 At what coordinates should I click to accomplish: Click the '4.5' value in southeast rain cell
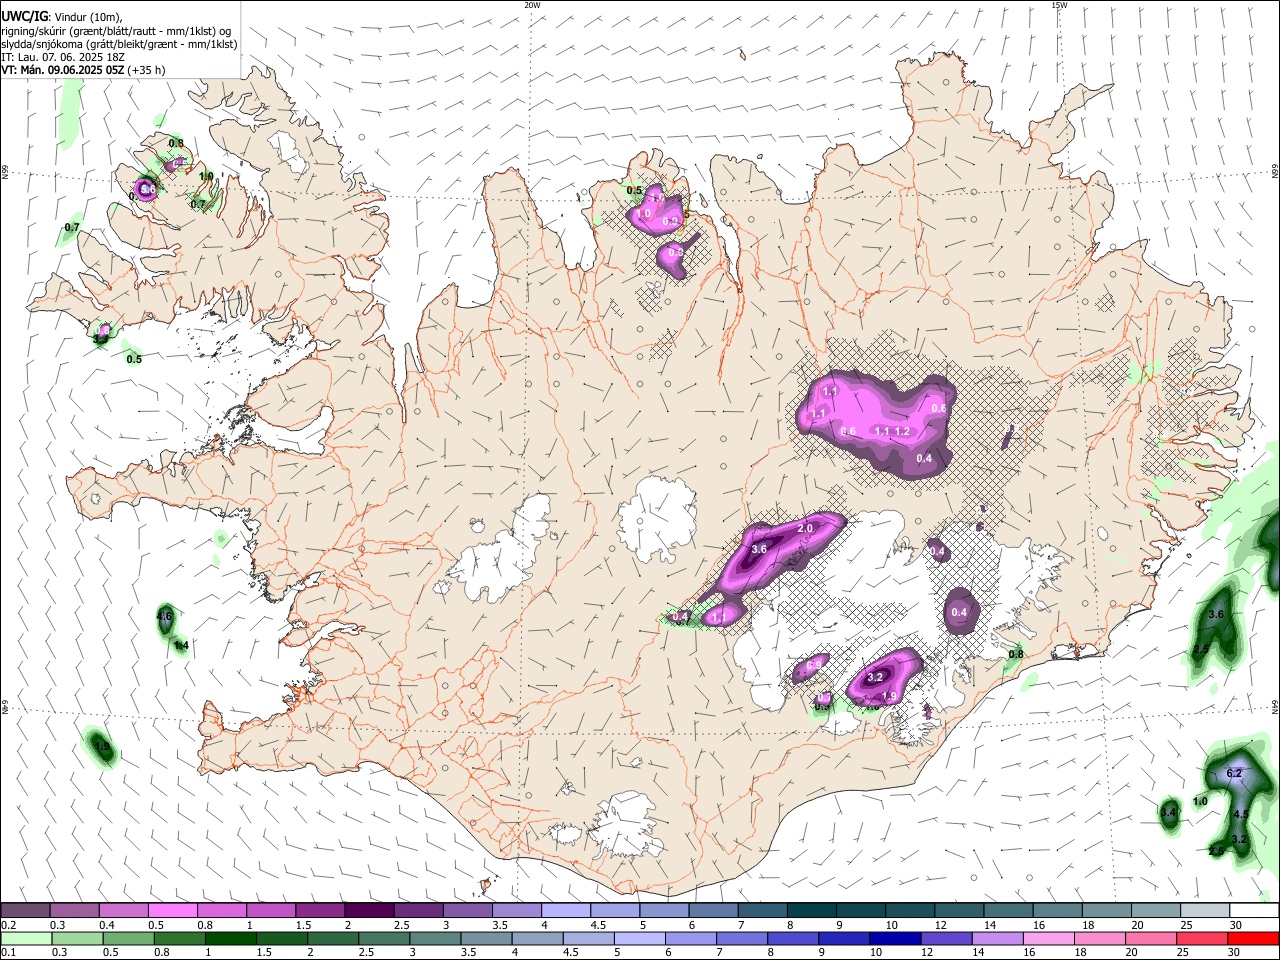tap(1241, 815)
